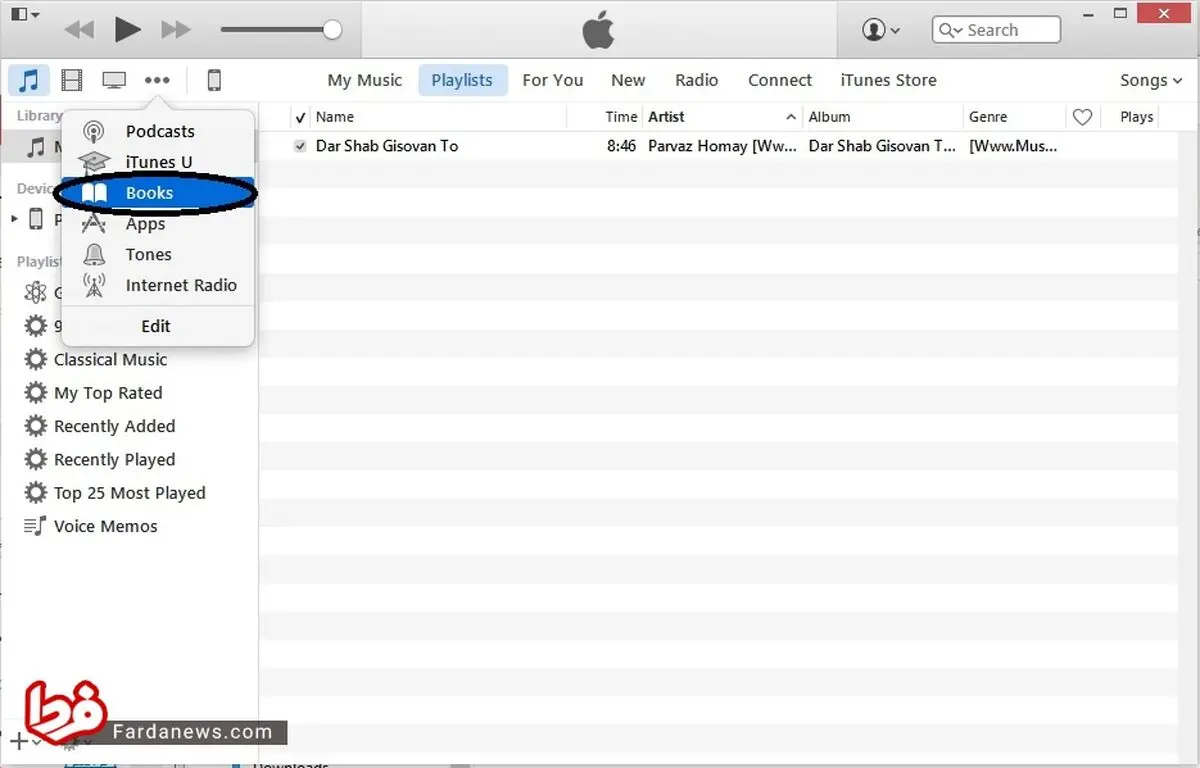This screenshot has width=1200, height=768.
Task: Open the Music library icon
Action: click(30, 80)
